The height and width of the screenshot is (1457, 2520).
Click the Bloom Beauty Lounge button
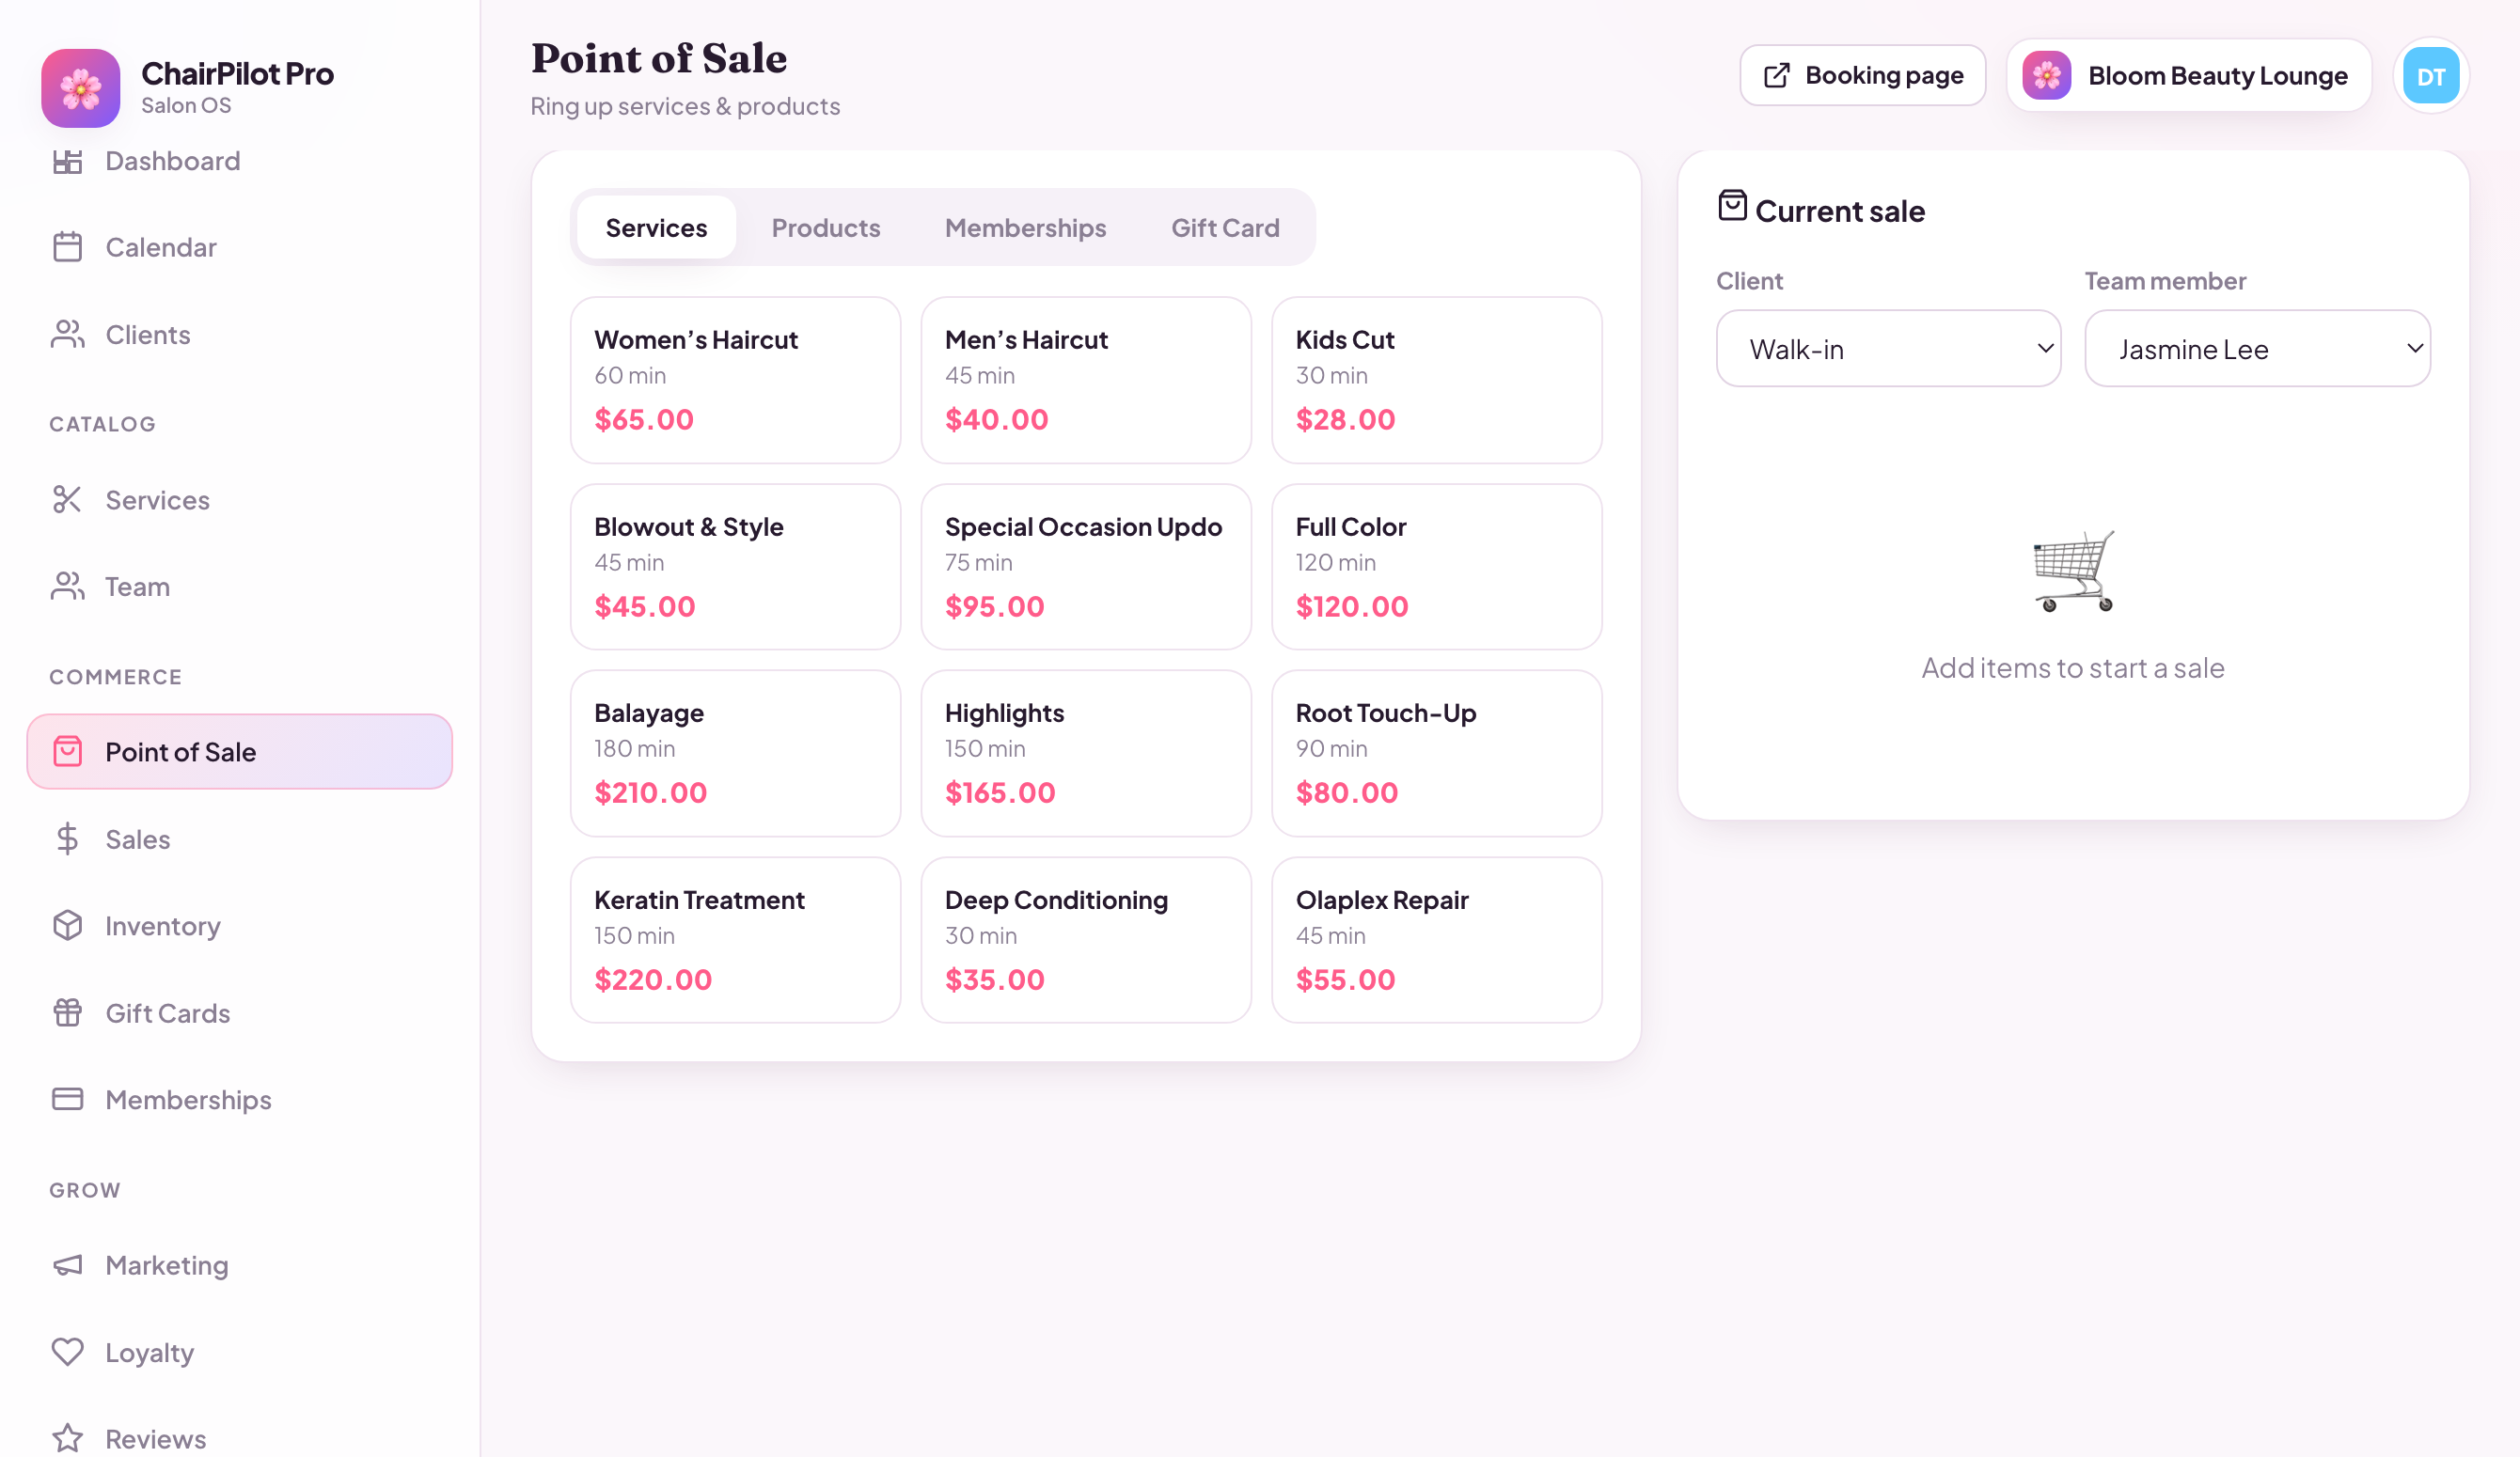click(2188, 75)
